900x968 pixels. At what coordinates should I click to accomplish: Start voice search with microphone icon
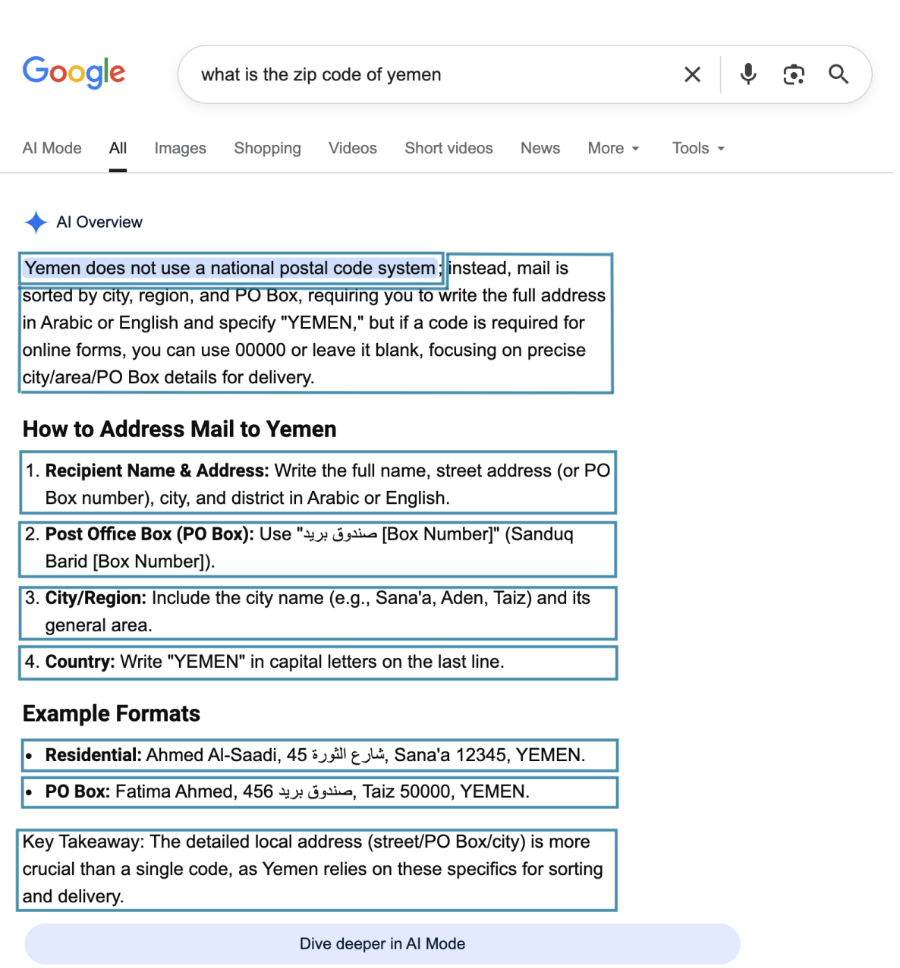tap(748, 75)
